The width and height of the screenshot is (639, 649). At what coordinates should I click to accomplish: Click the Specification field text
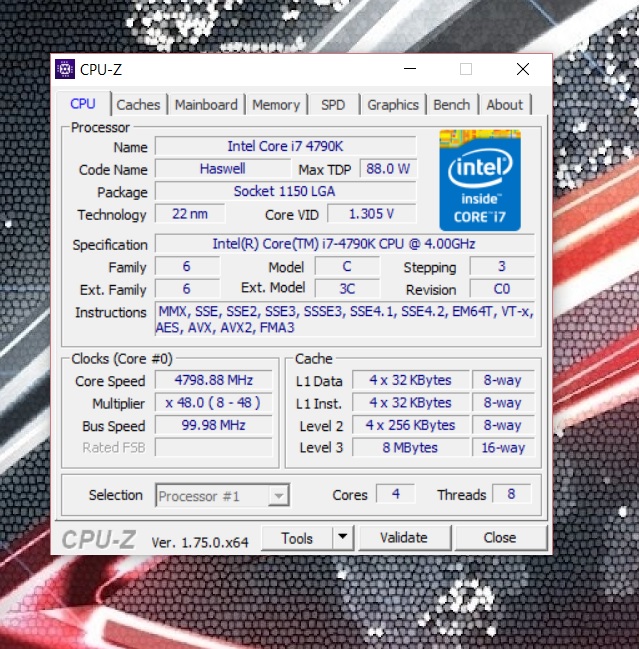pyautogui.click(x=344, y=244)
